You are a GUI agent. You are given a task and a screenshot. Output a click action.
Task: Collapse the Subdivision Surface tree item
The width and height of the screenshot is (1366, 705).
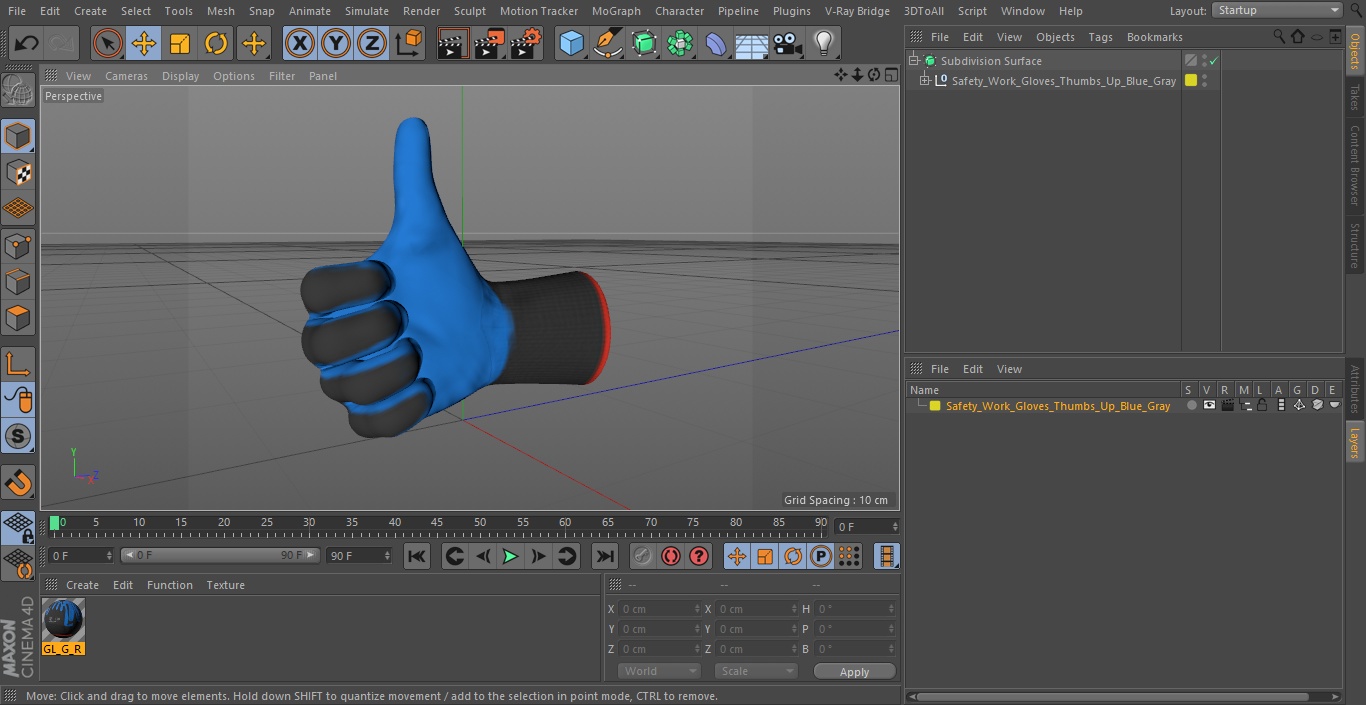913,61
